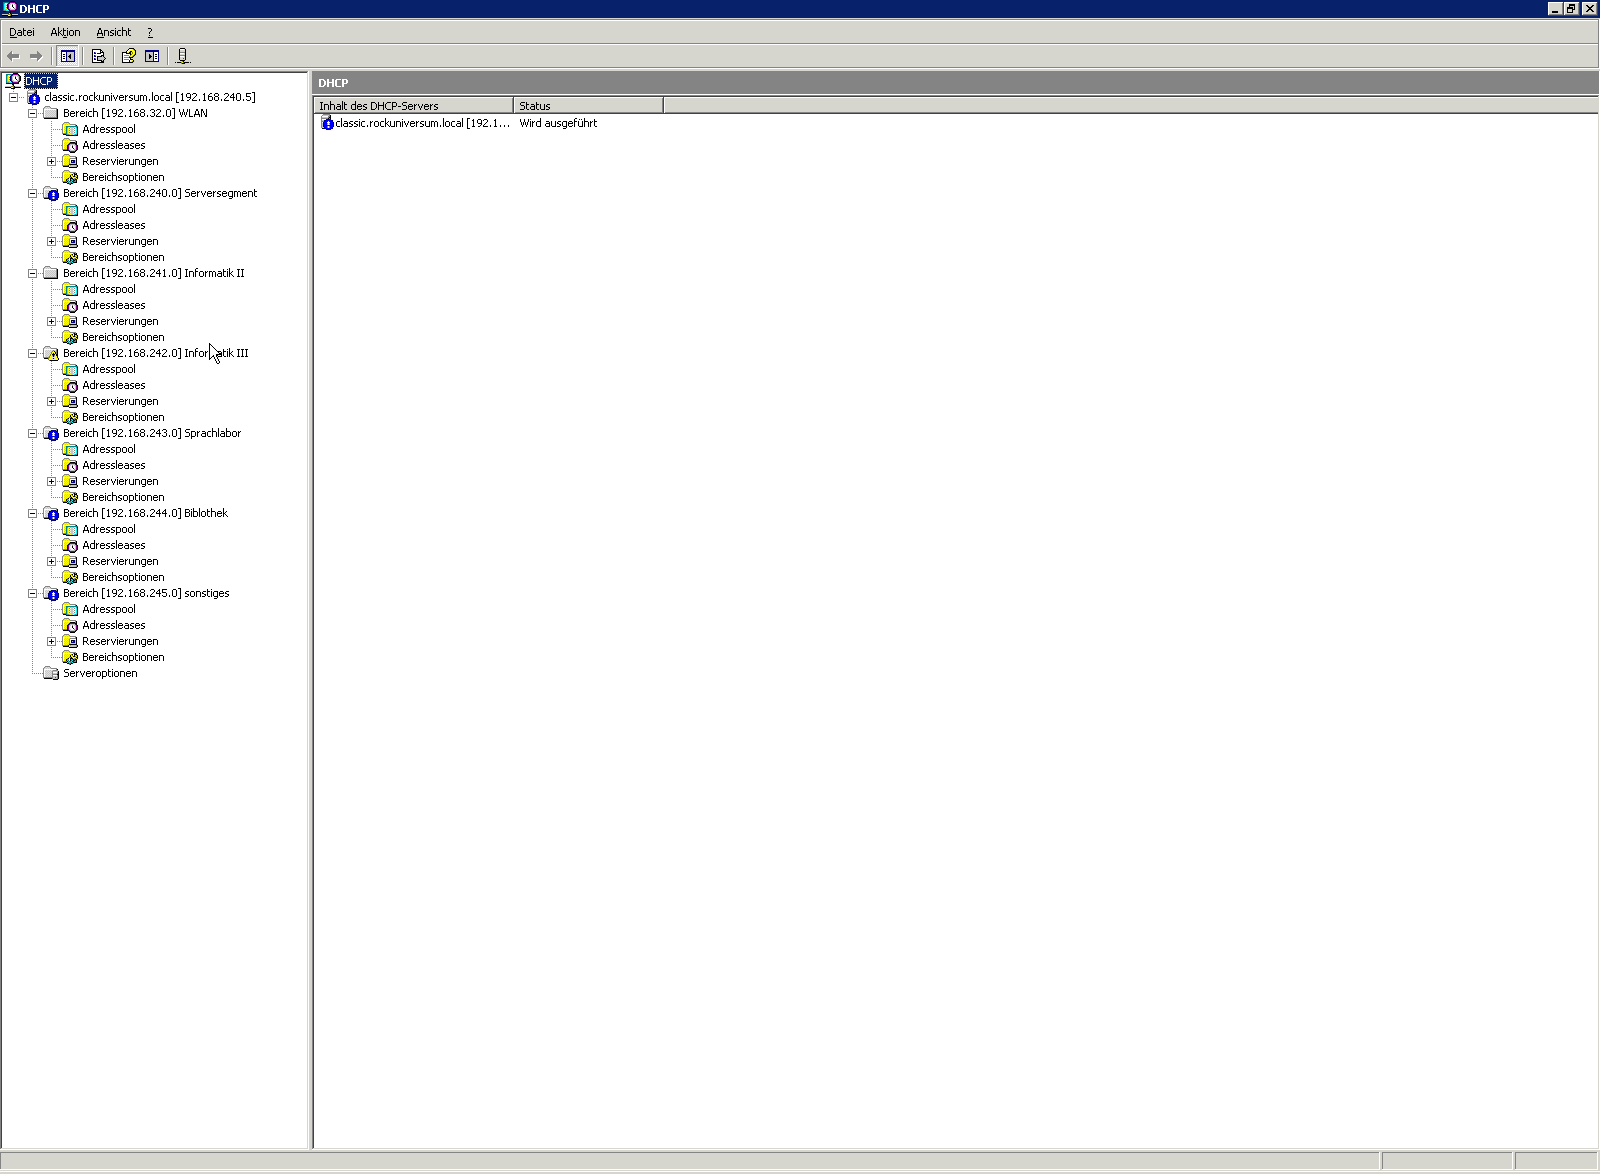Screen dimensions: 1600x1174
Task: Collapse the Bereich [192.168.240.0] Serversegment node
Action: point(32,193)
